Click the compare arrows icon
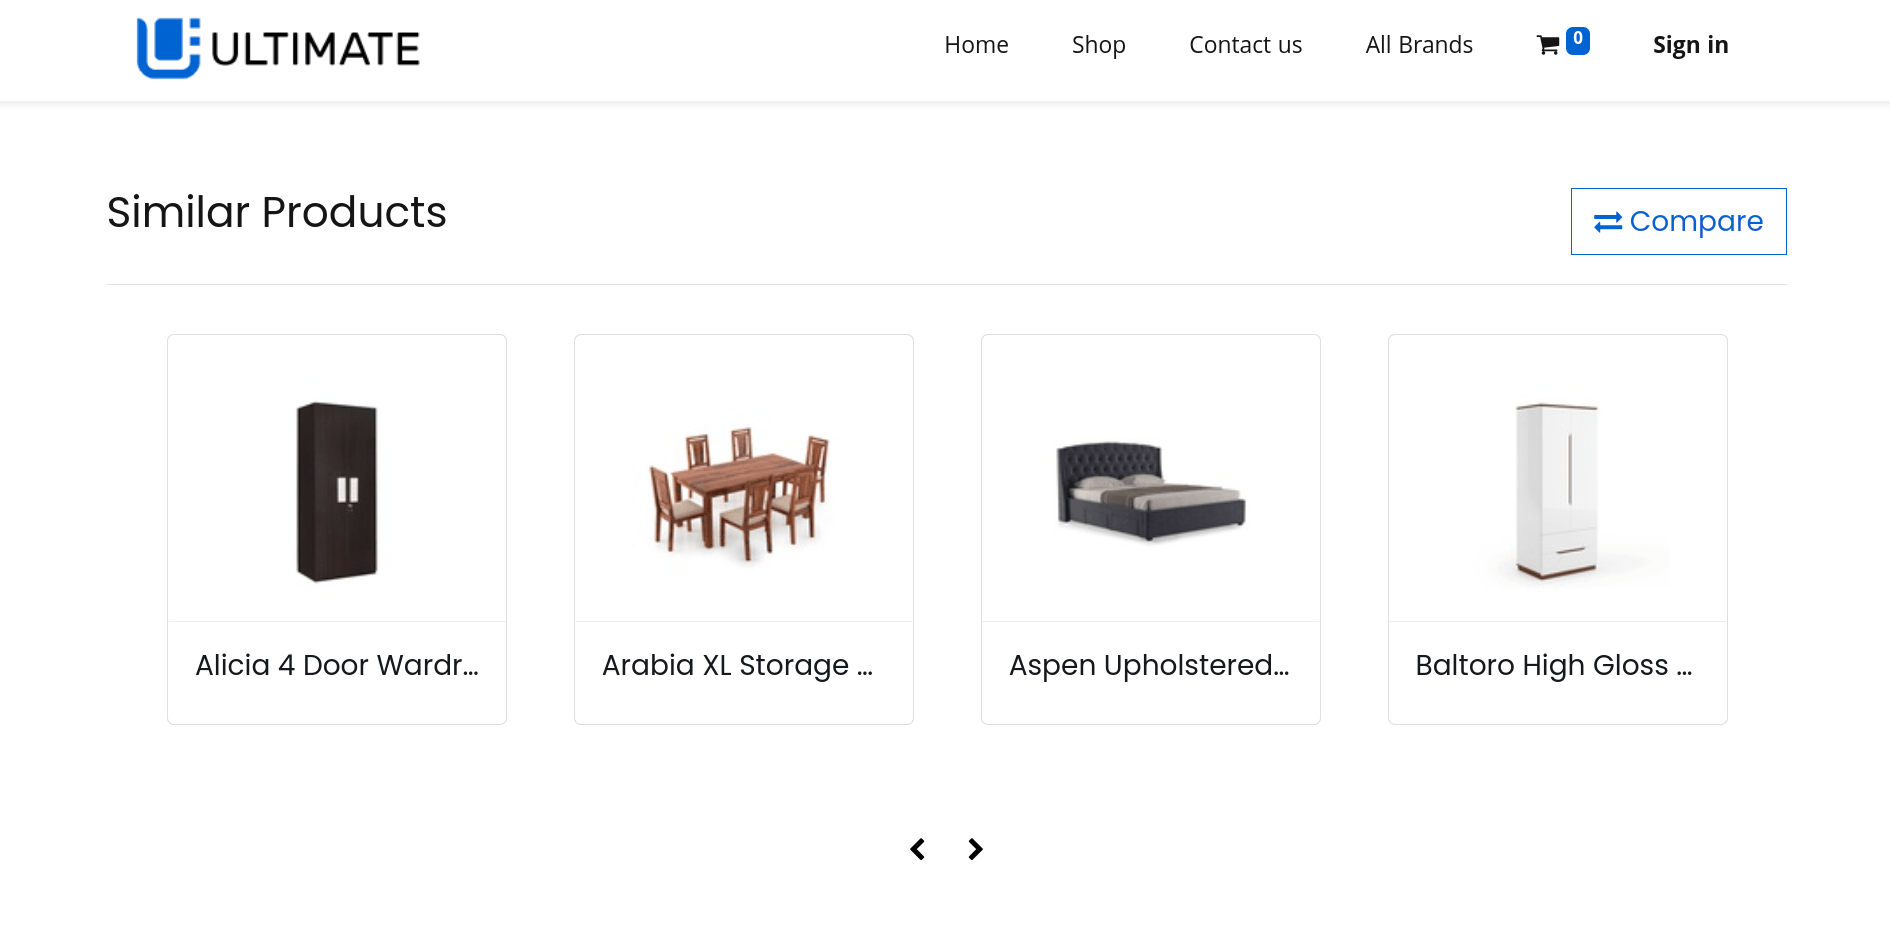1890x951 pixels. pyautogui.click(x=1608, y=222)
